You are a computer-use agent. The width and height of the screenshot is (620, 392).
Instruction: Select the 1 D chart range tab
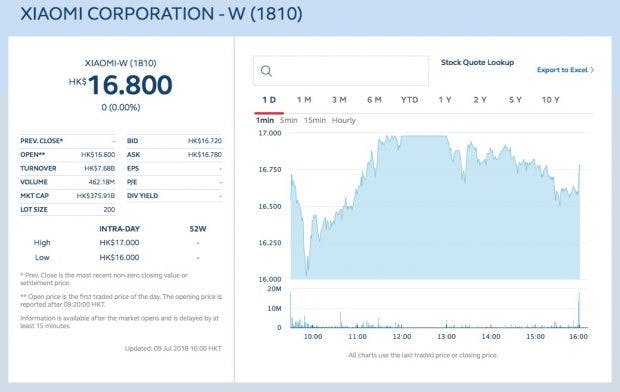click(269, 100)
